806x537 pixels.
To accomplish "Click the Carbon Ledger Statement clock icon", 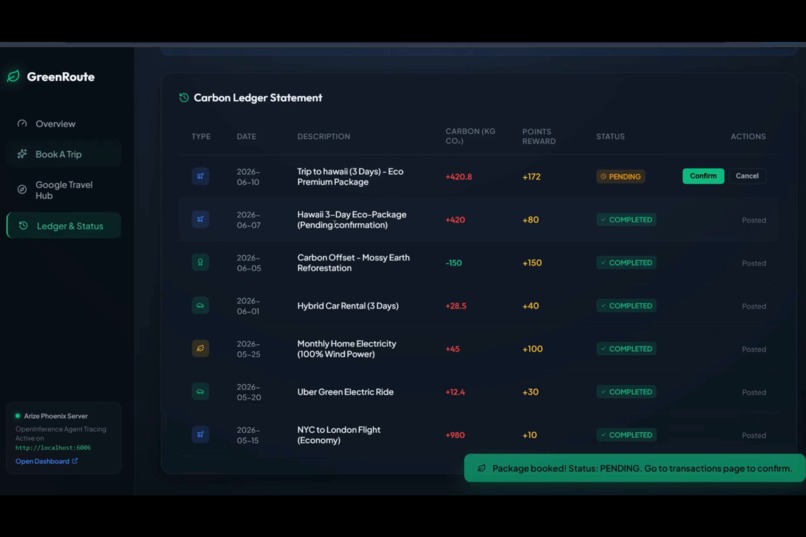I will [184, 98].
